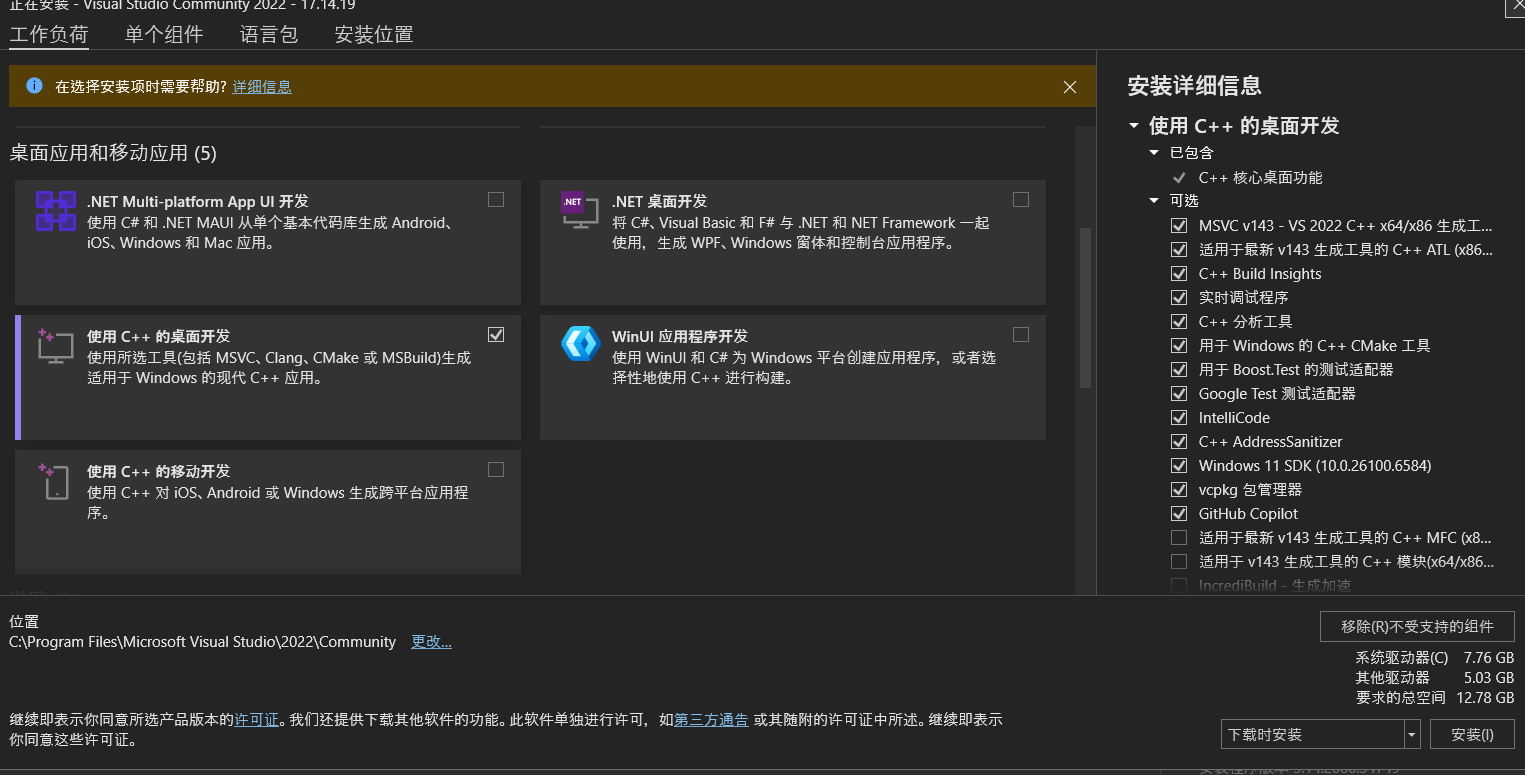Viewport: 1525px width, 775px height.
Task: Open the 许可证 link
Action: pyautogui.click(x=257, y=719)
